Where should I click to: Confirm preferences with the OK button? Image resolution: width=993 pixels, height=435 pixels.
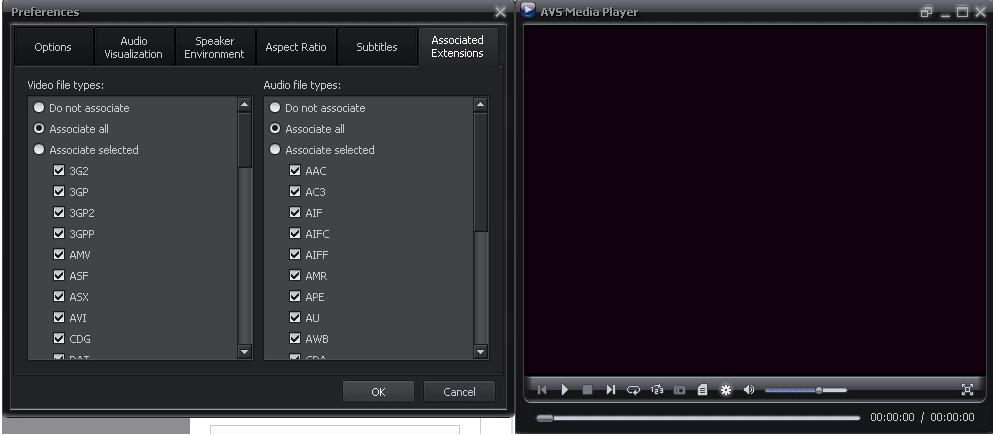[378, 392]
